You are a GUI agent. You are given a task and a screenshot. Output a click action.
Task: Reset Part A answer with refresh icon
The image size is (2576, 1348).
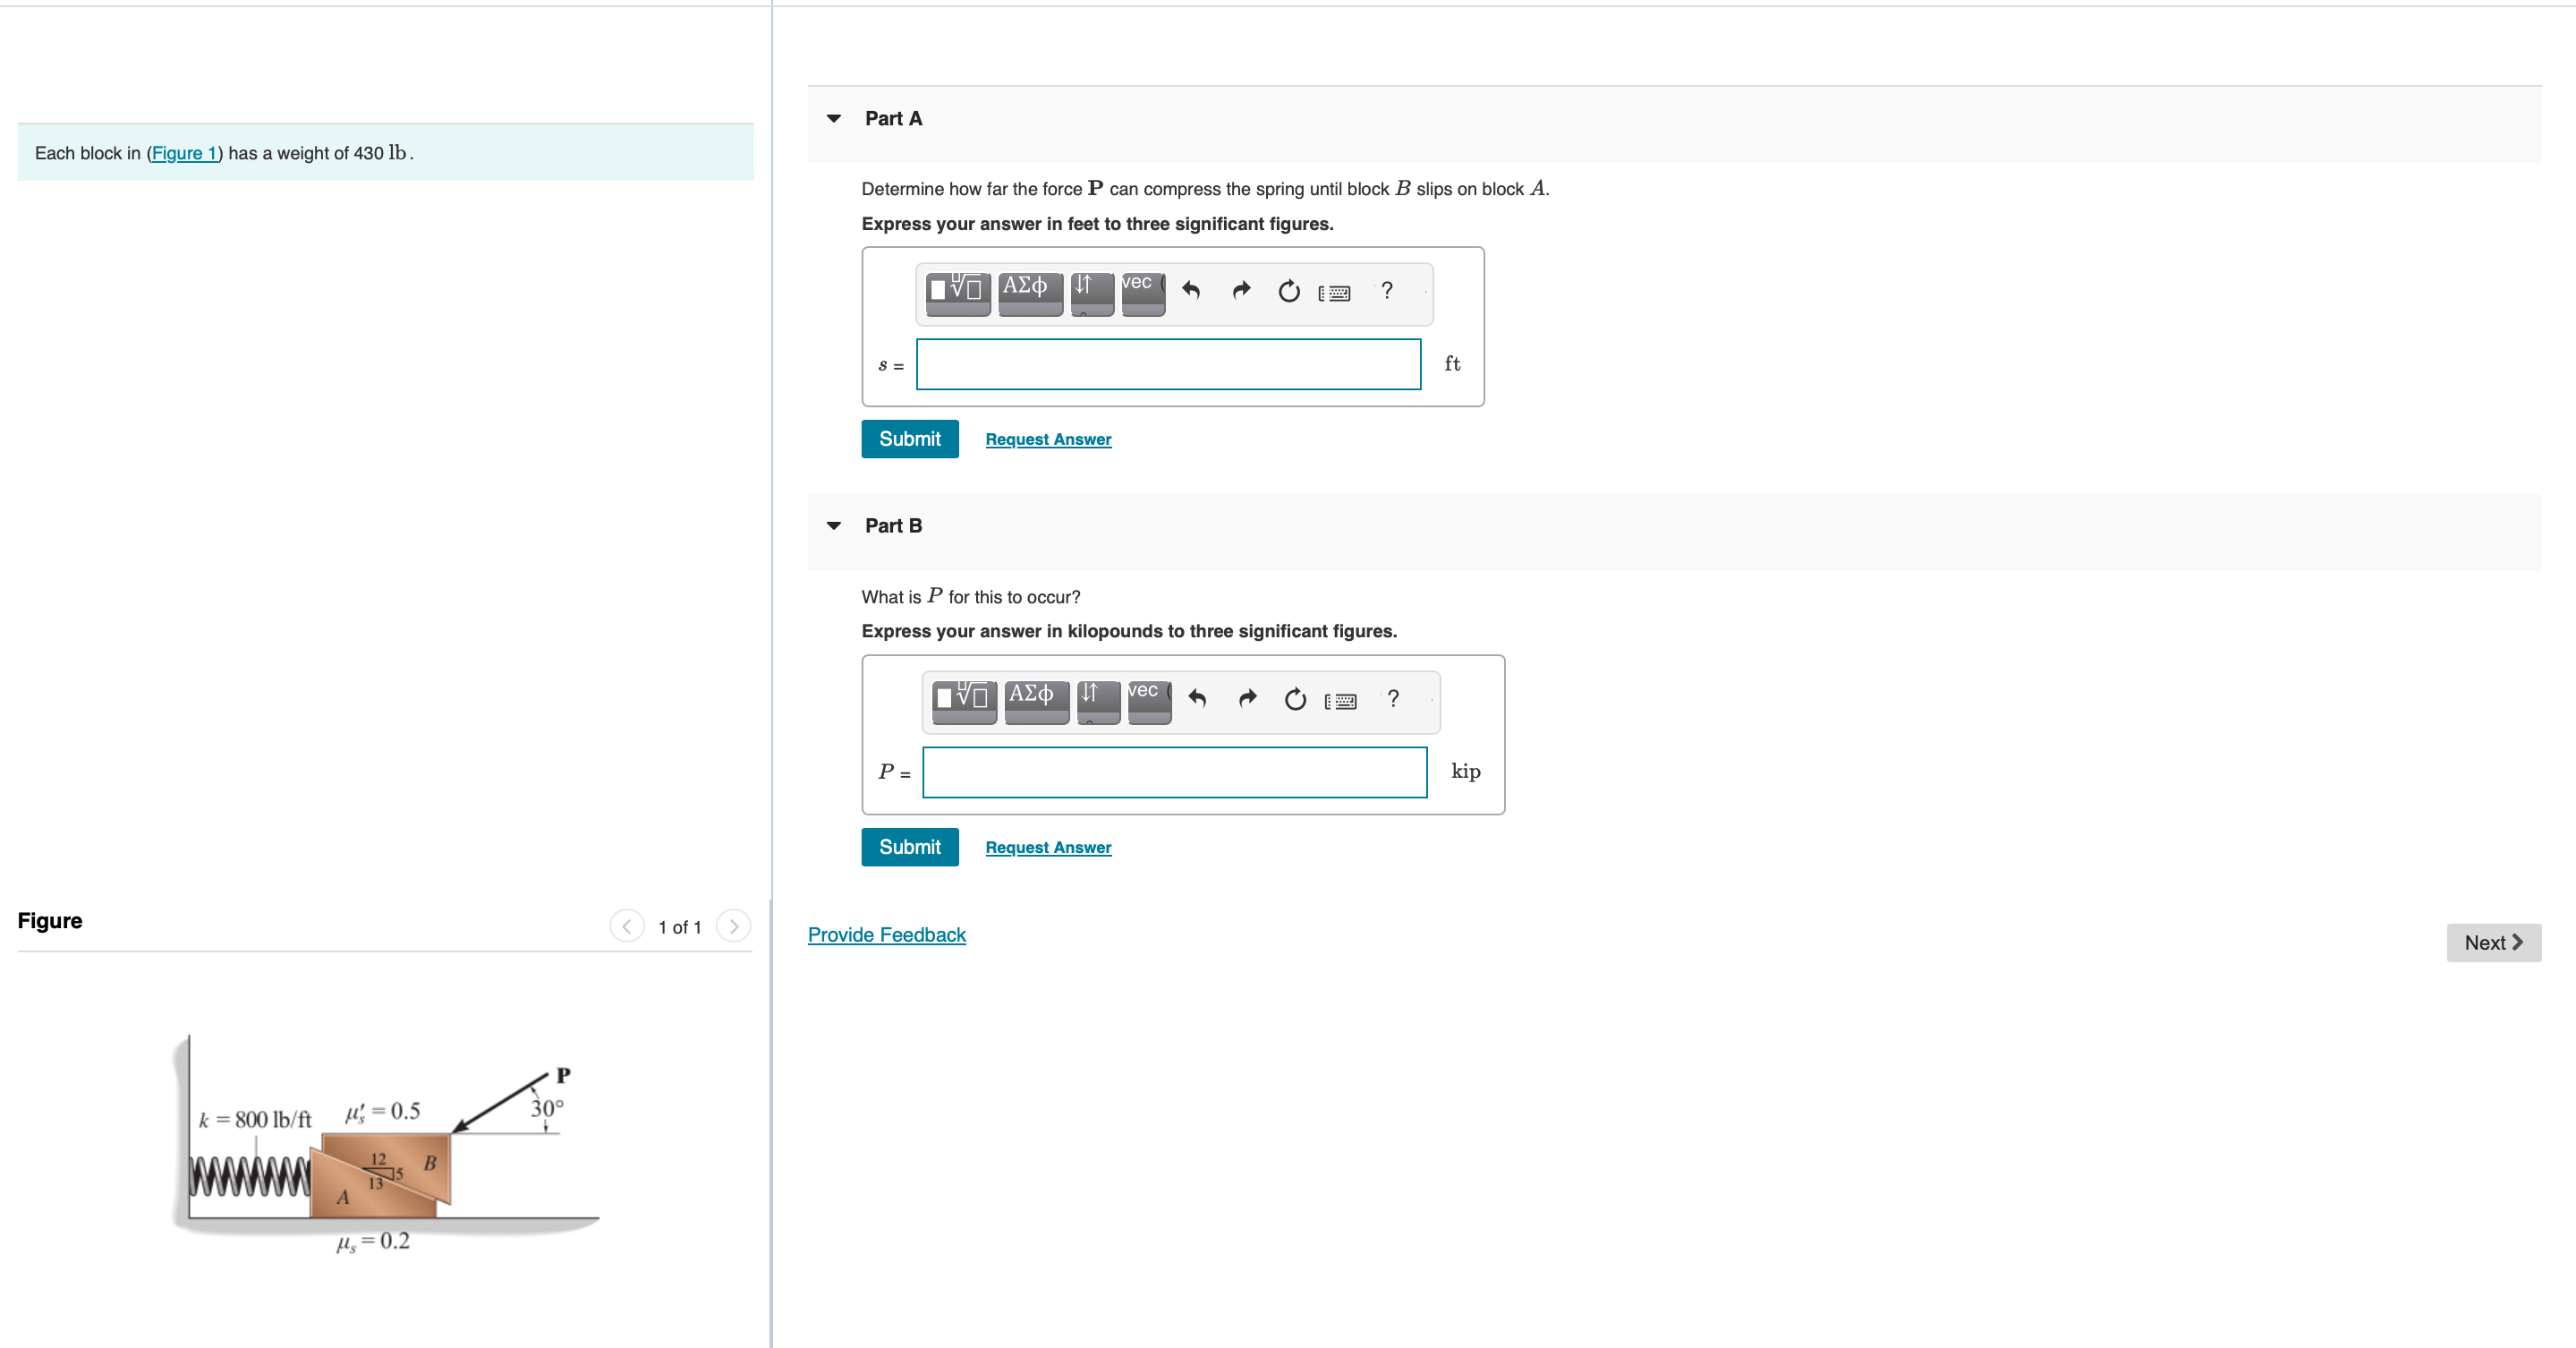(1288, 291)
